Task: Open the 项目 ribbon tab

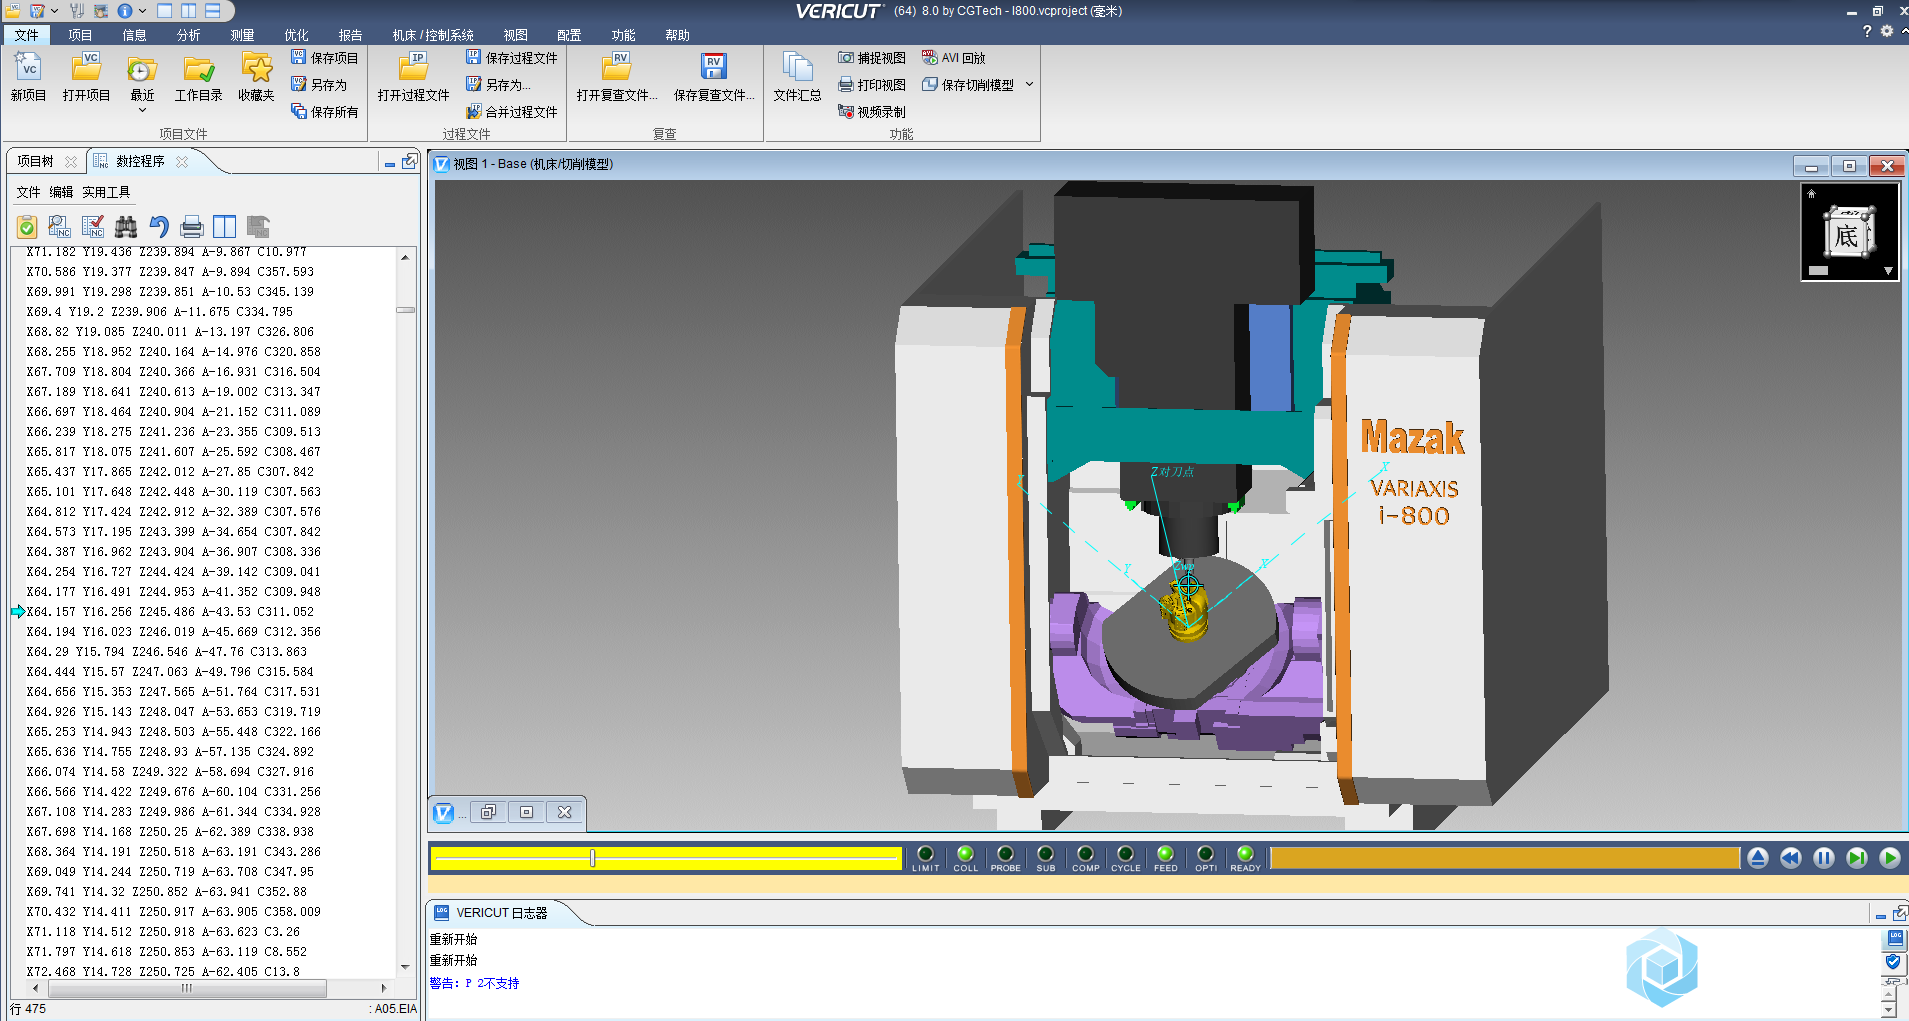Action: click(80, 35)
